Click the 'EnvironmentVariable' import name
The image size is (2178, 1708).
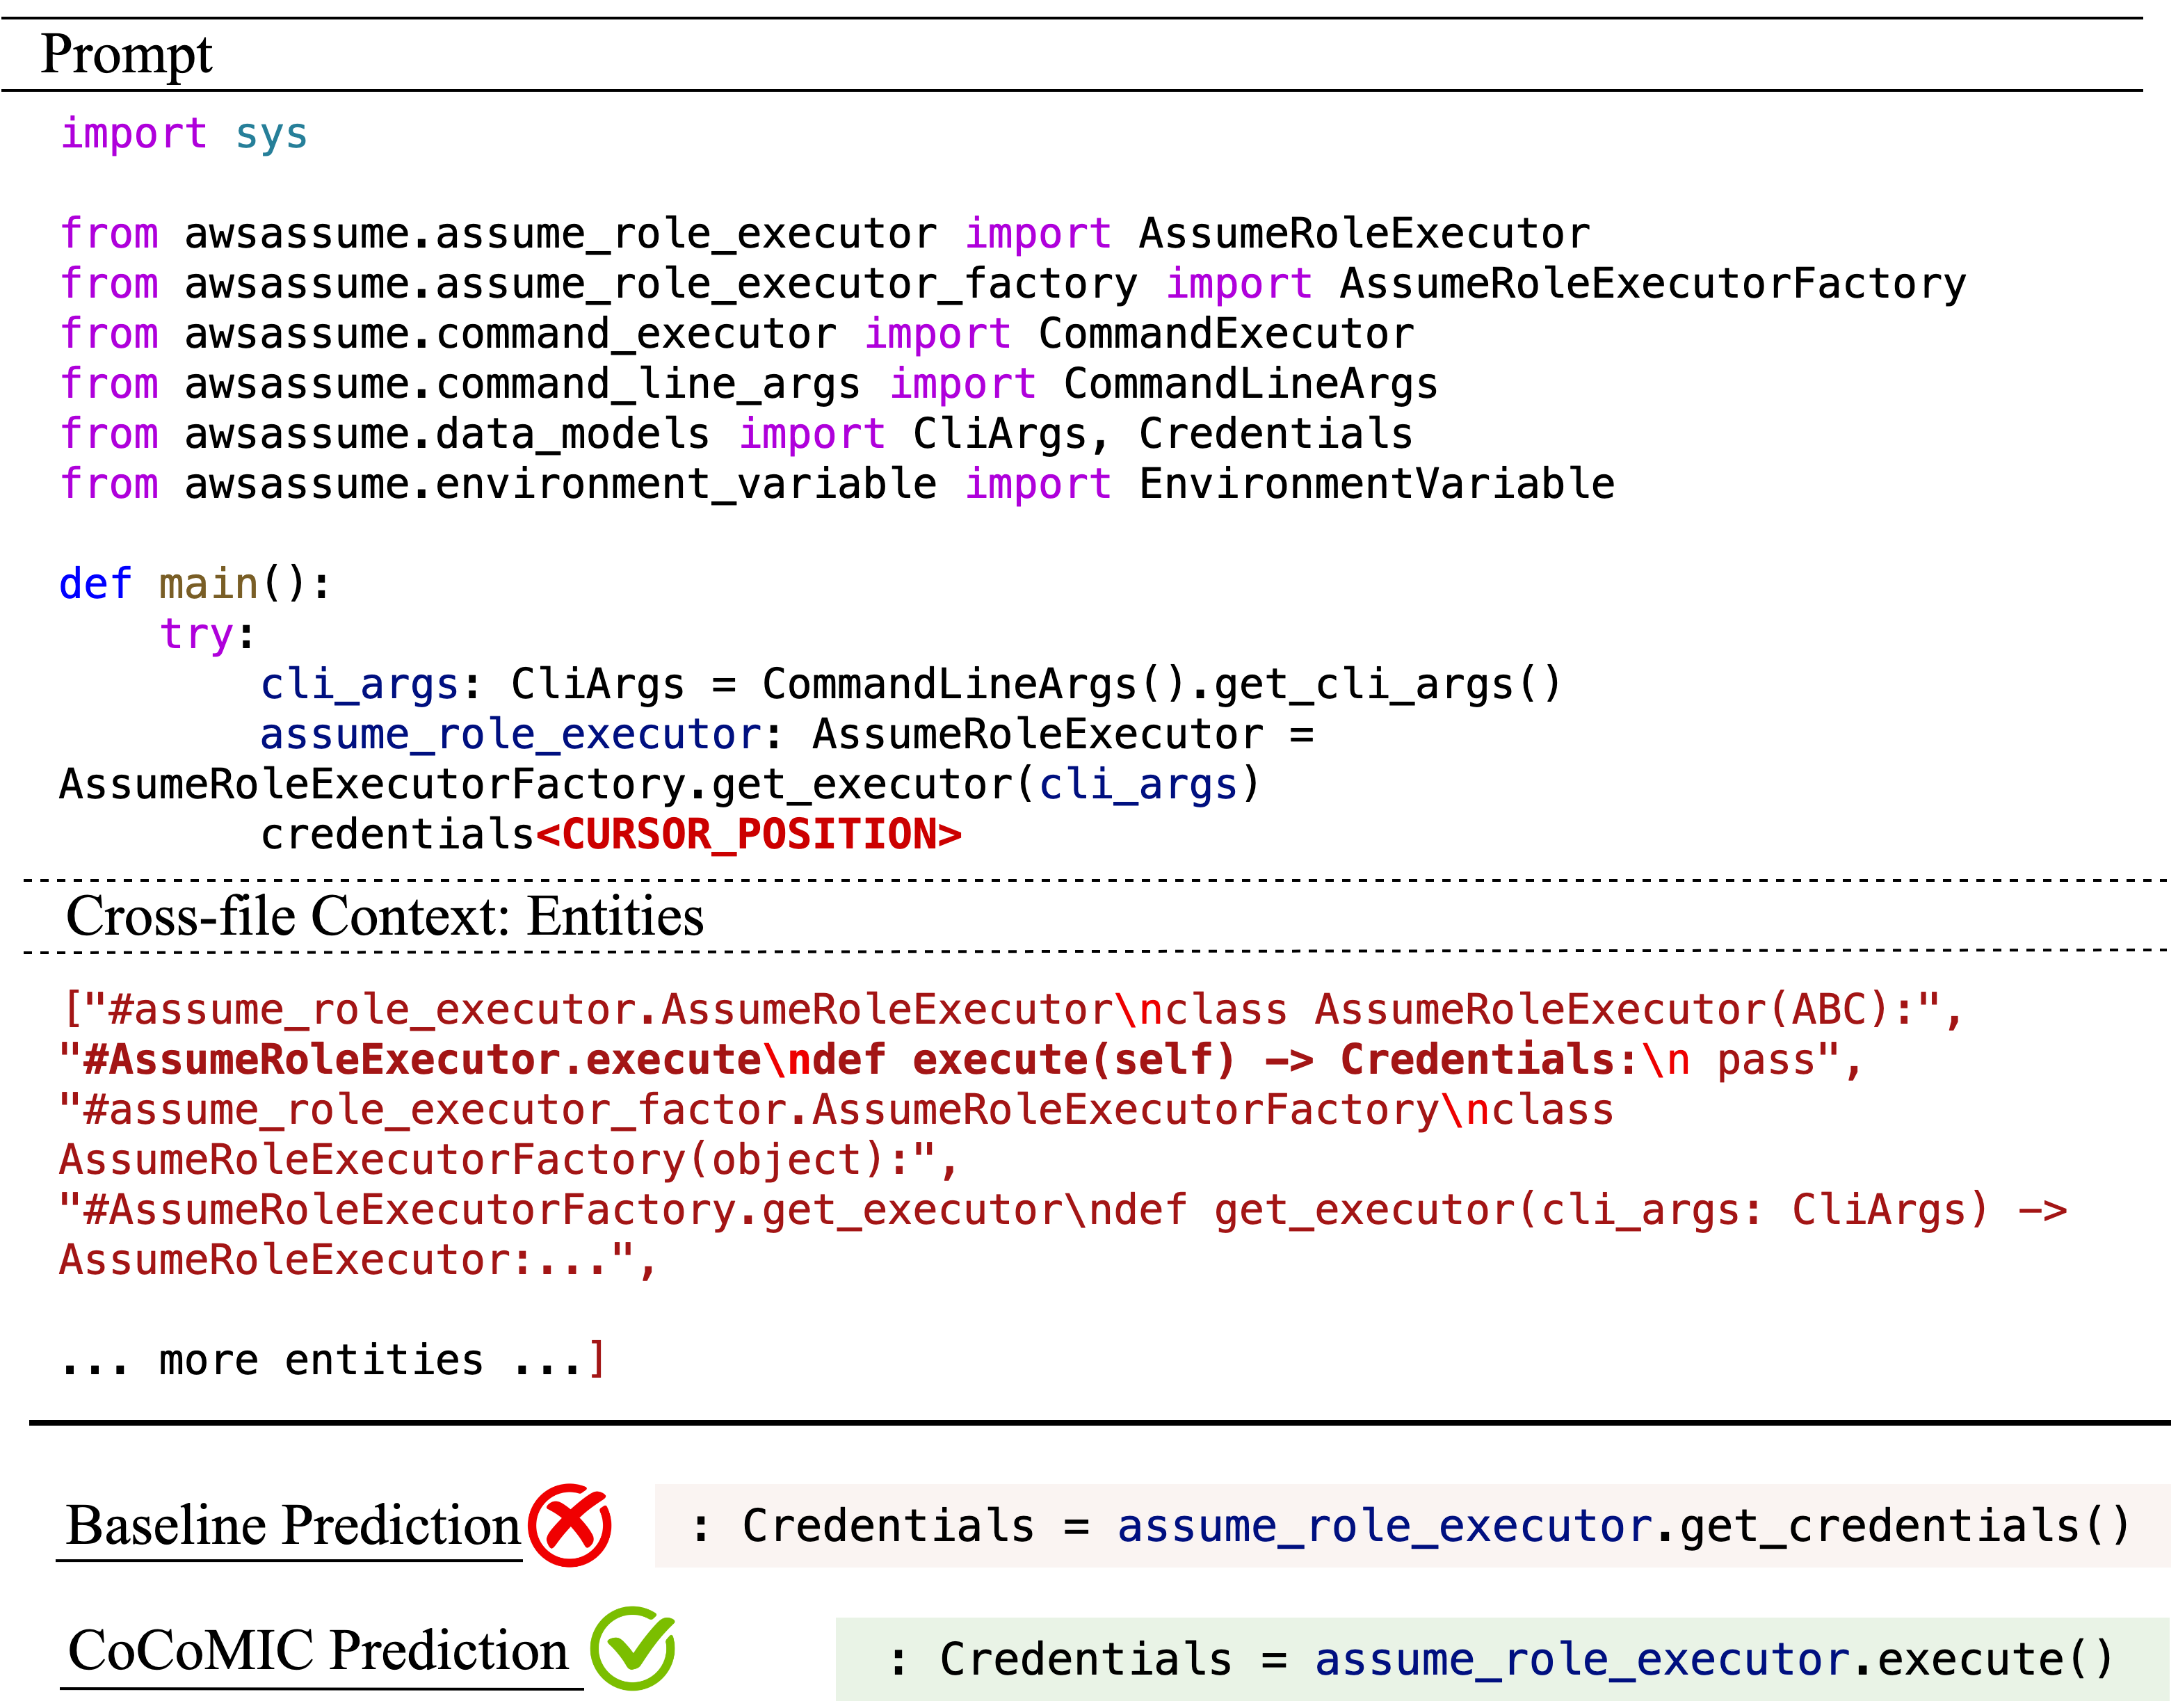point(1376,484)
